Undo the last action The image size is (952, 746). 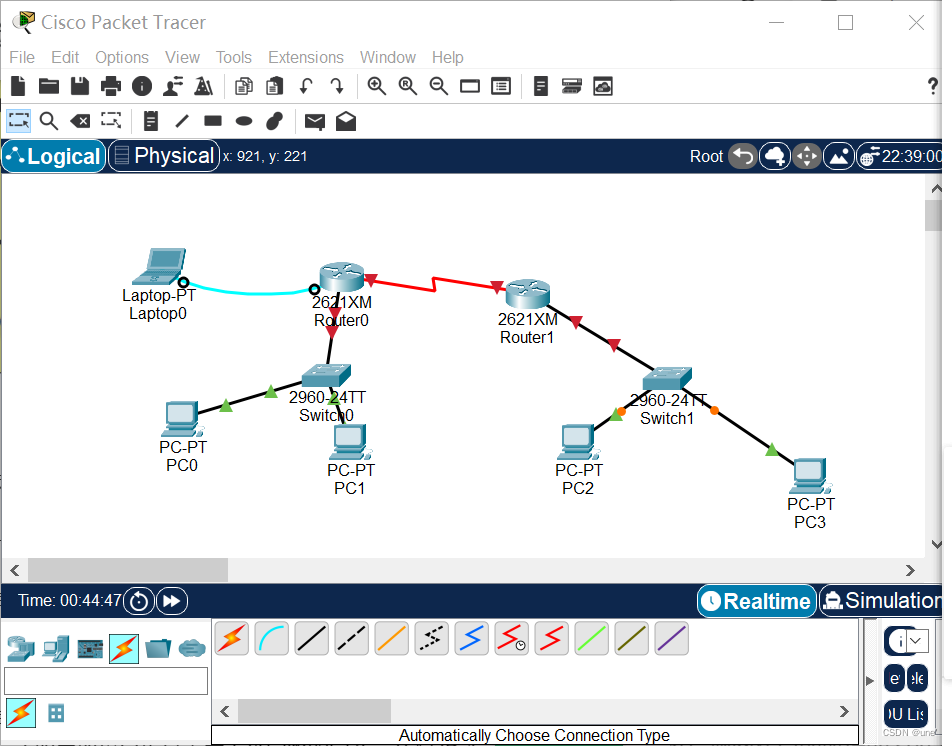[x=306, y=86]
